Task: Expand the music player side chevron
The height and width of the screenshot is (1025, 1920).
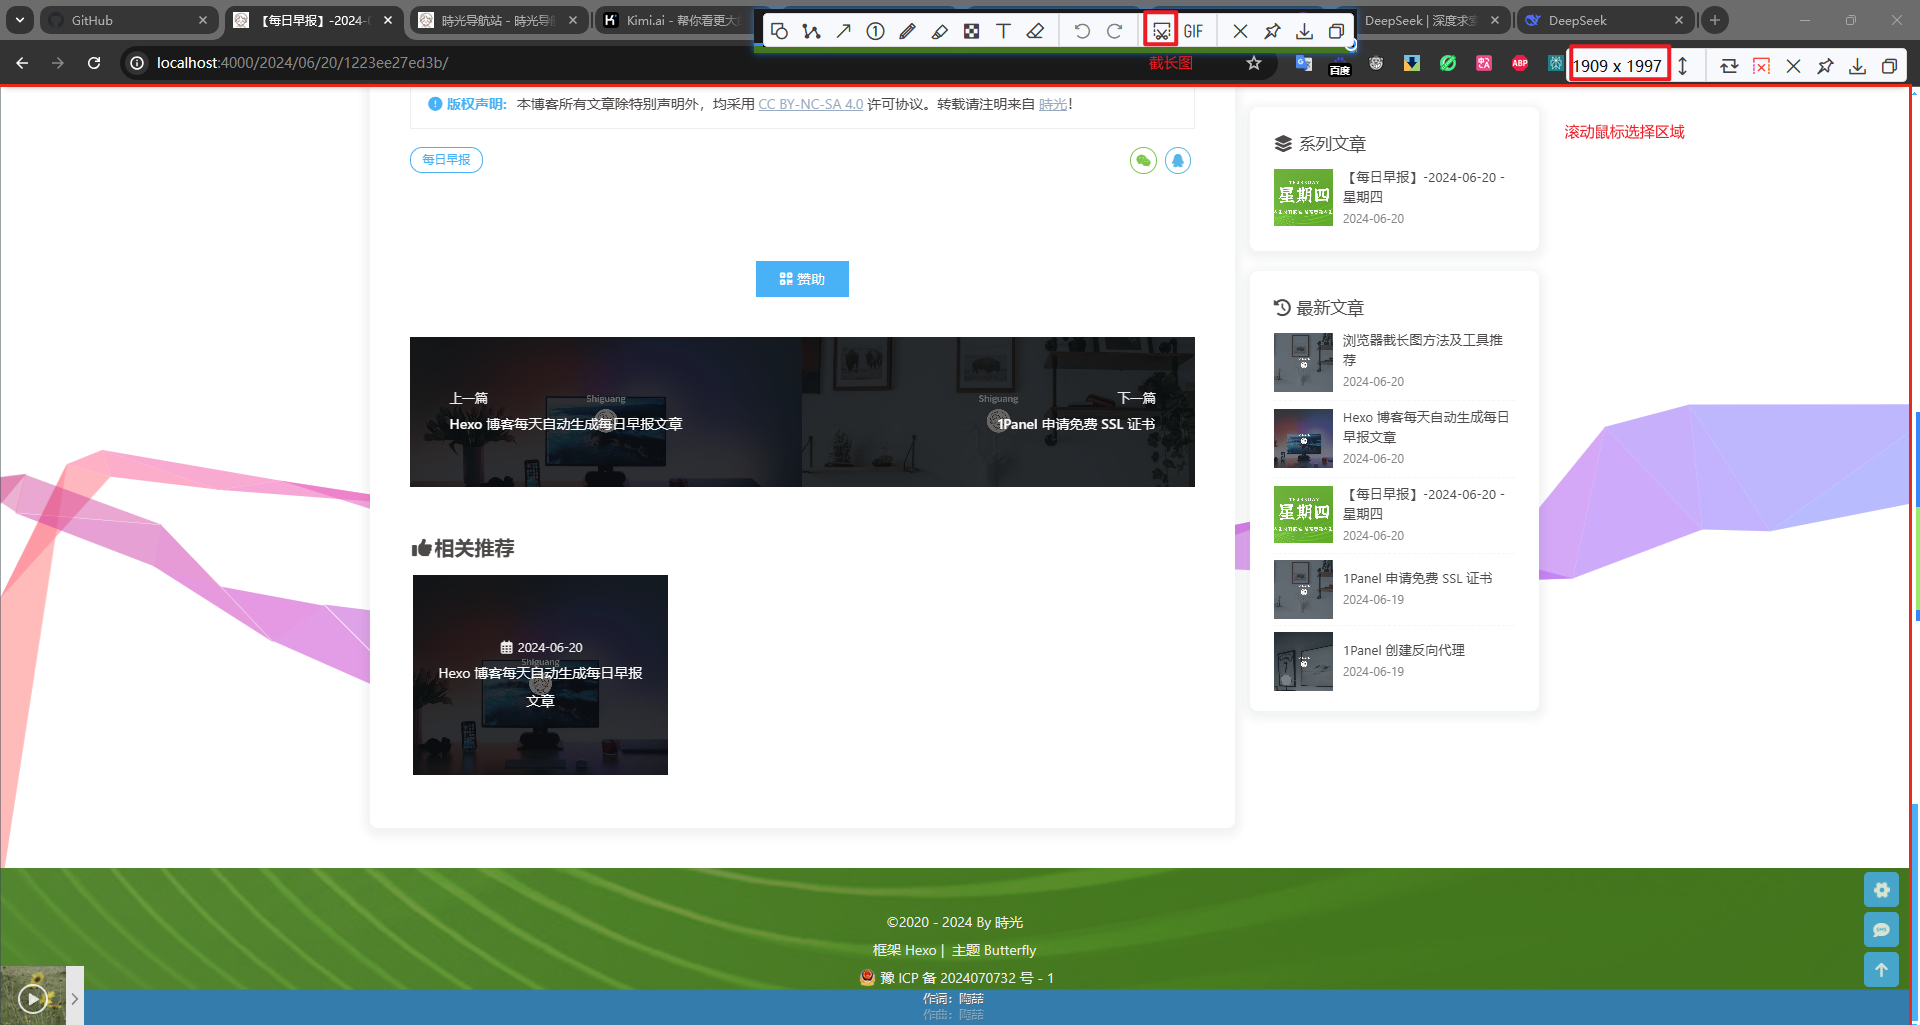Action: (75, 998)
